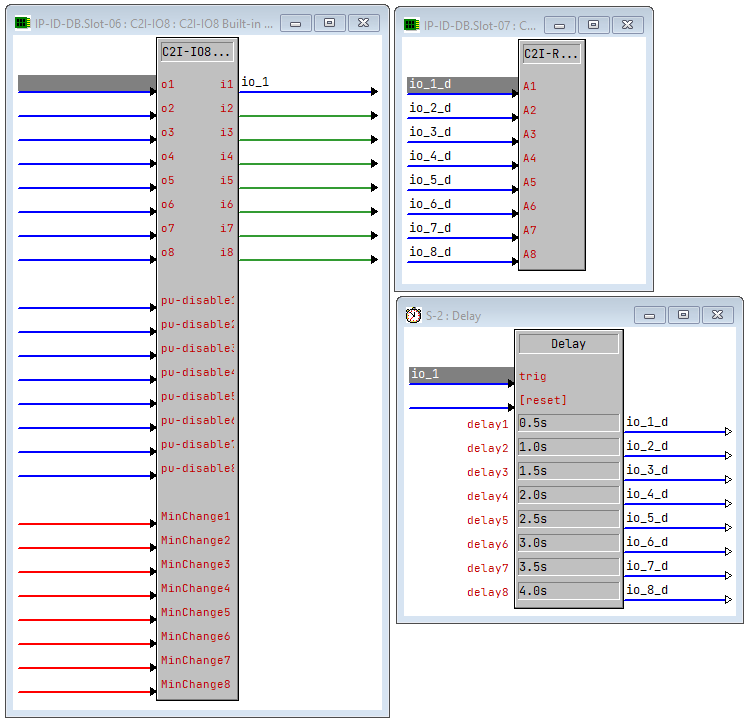The width and height of the screenshot is (750, 724).
Task: Maximize the S-2 Delay window
Action: tap(683, 315)
